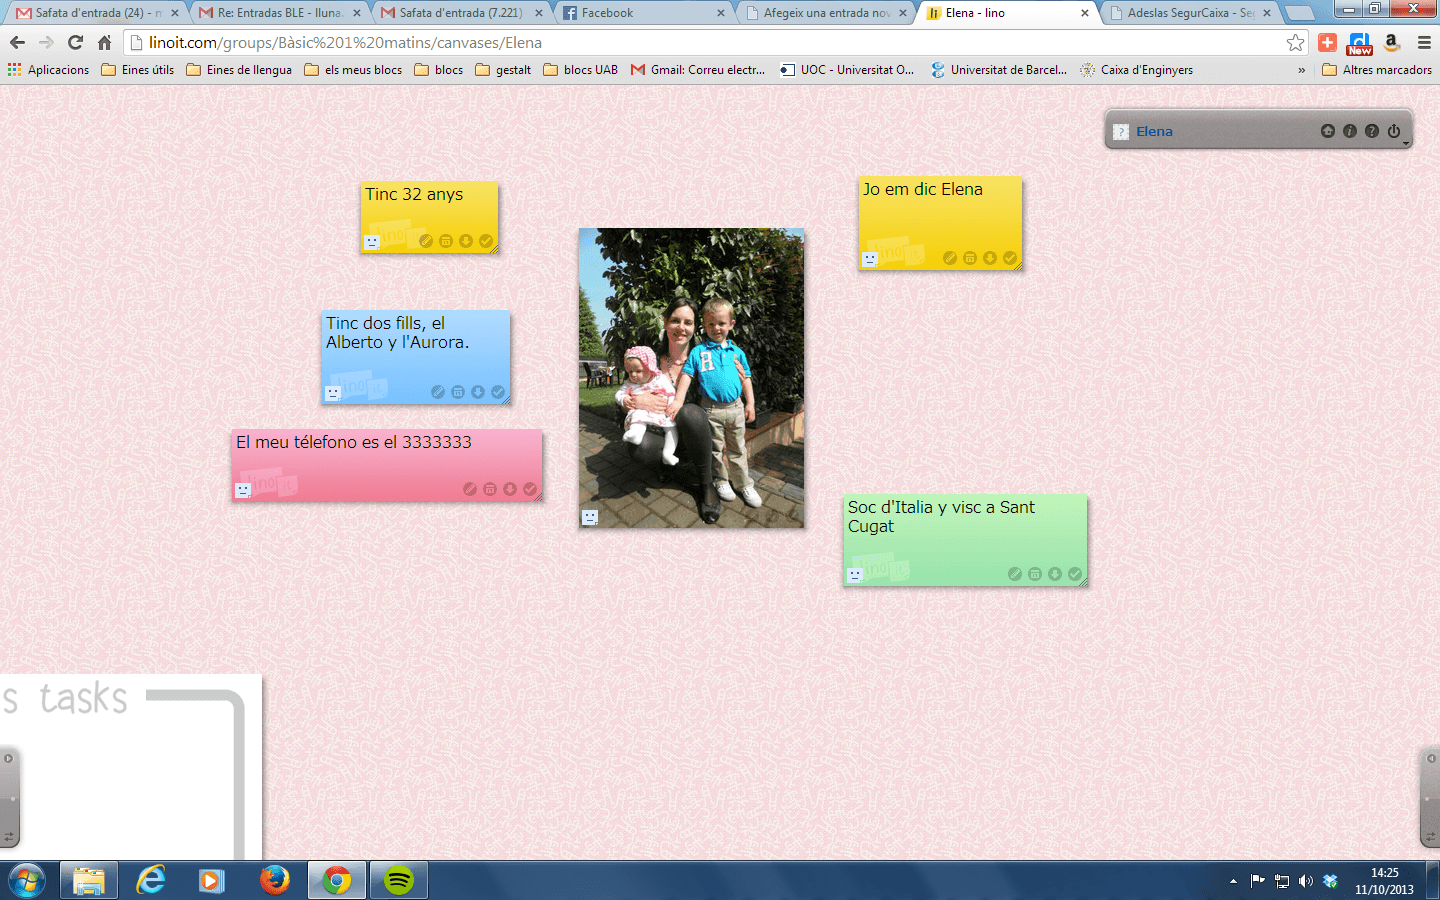Screen dimensions: 1440x900
Task: Mark 'Soc d'Italia' note as done
Action: point(1075,574)
